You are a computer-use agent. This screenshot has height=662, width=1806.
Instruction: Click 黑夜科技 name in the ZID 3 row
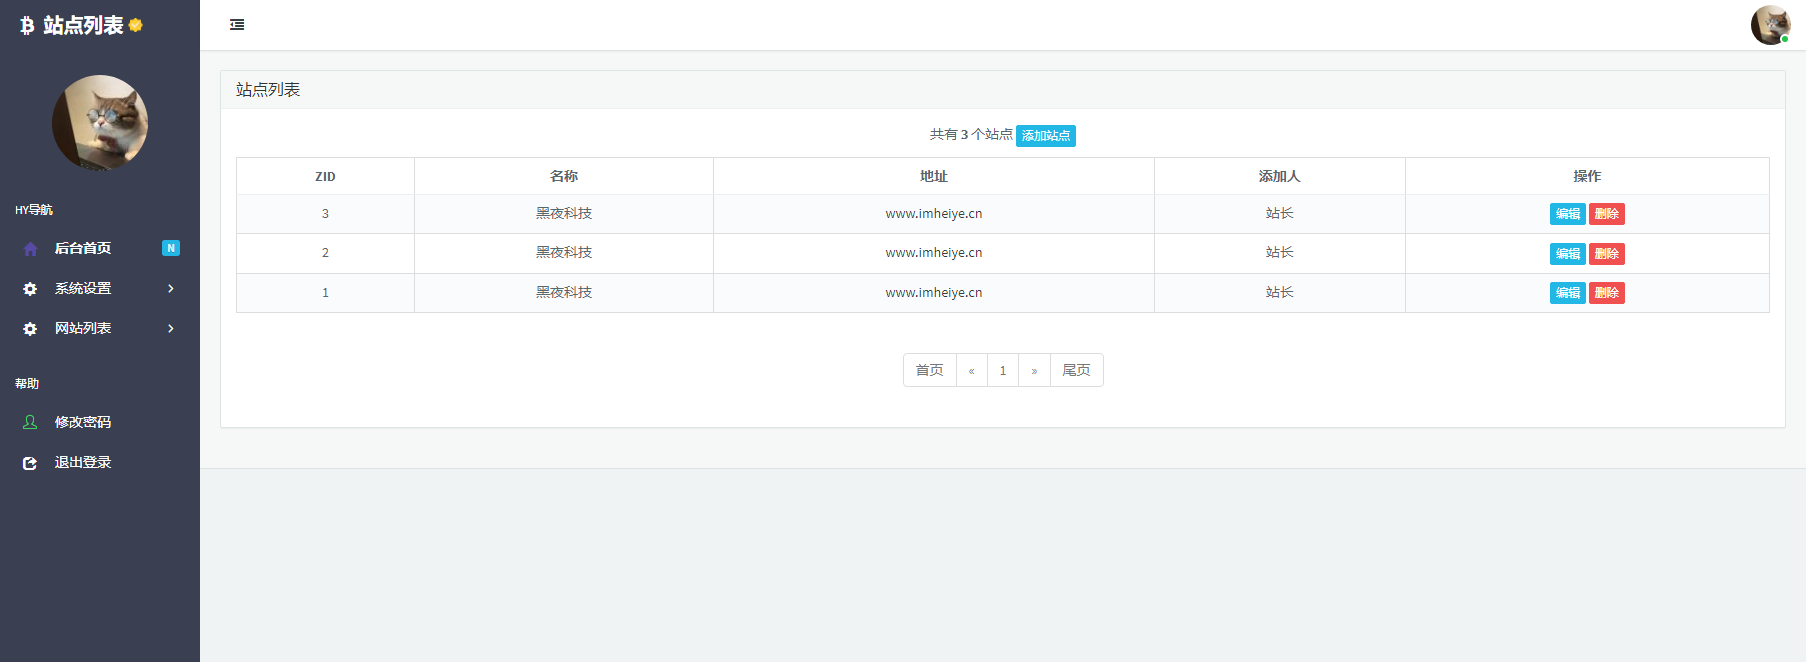[x=564, y=213]
